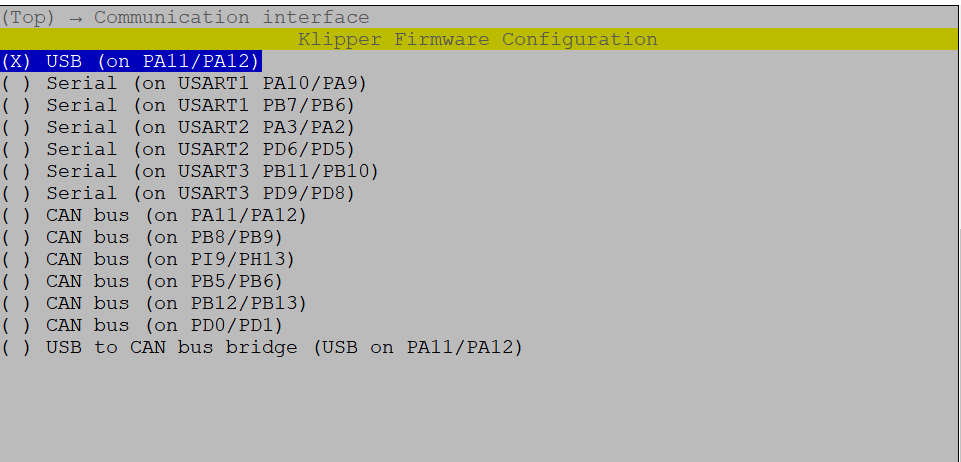Click the breadcrumb arrow after (Top)
The image size is (961, 462).
click(x=76, y=17)
